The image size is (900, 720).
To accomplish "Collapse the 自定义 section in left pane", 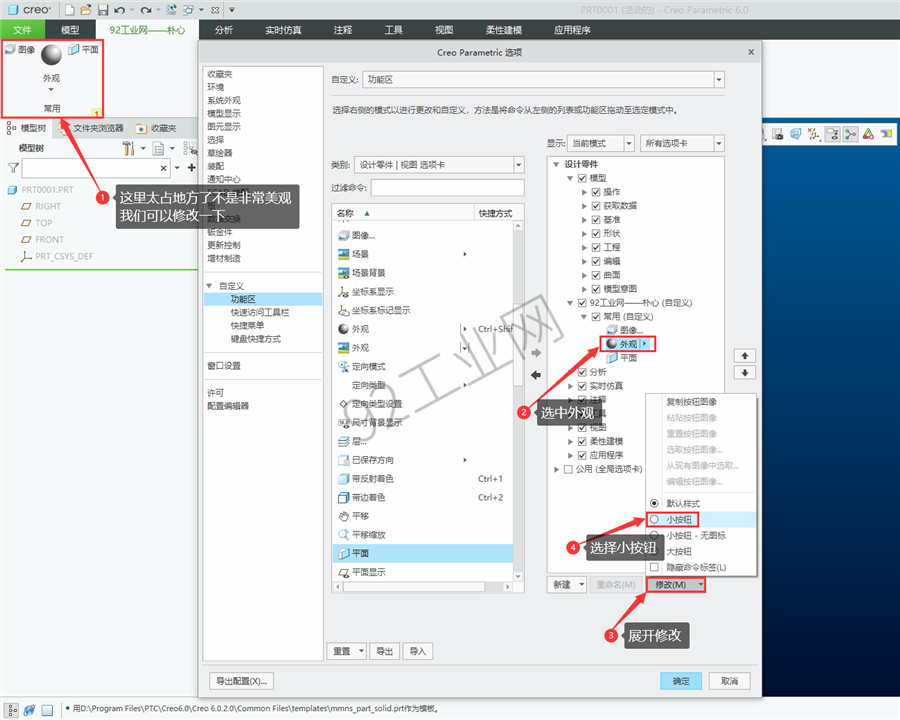I will pos(210,285).
